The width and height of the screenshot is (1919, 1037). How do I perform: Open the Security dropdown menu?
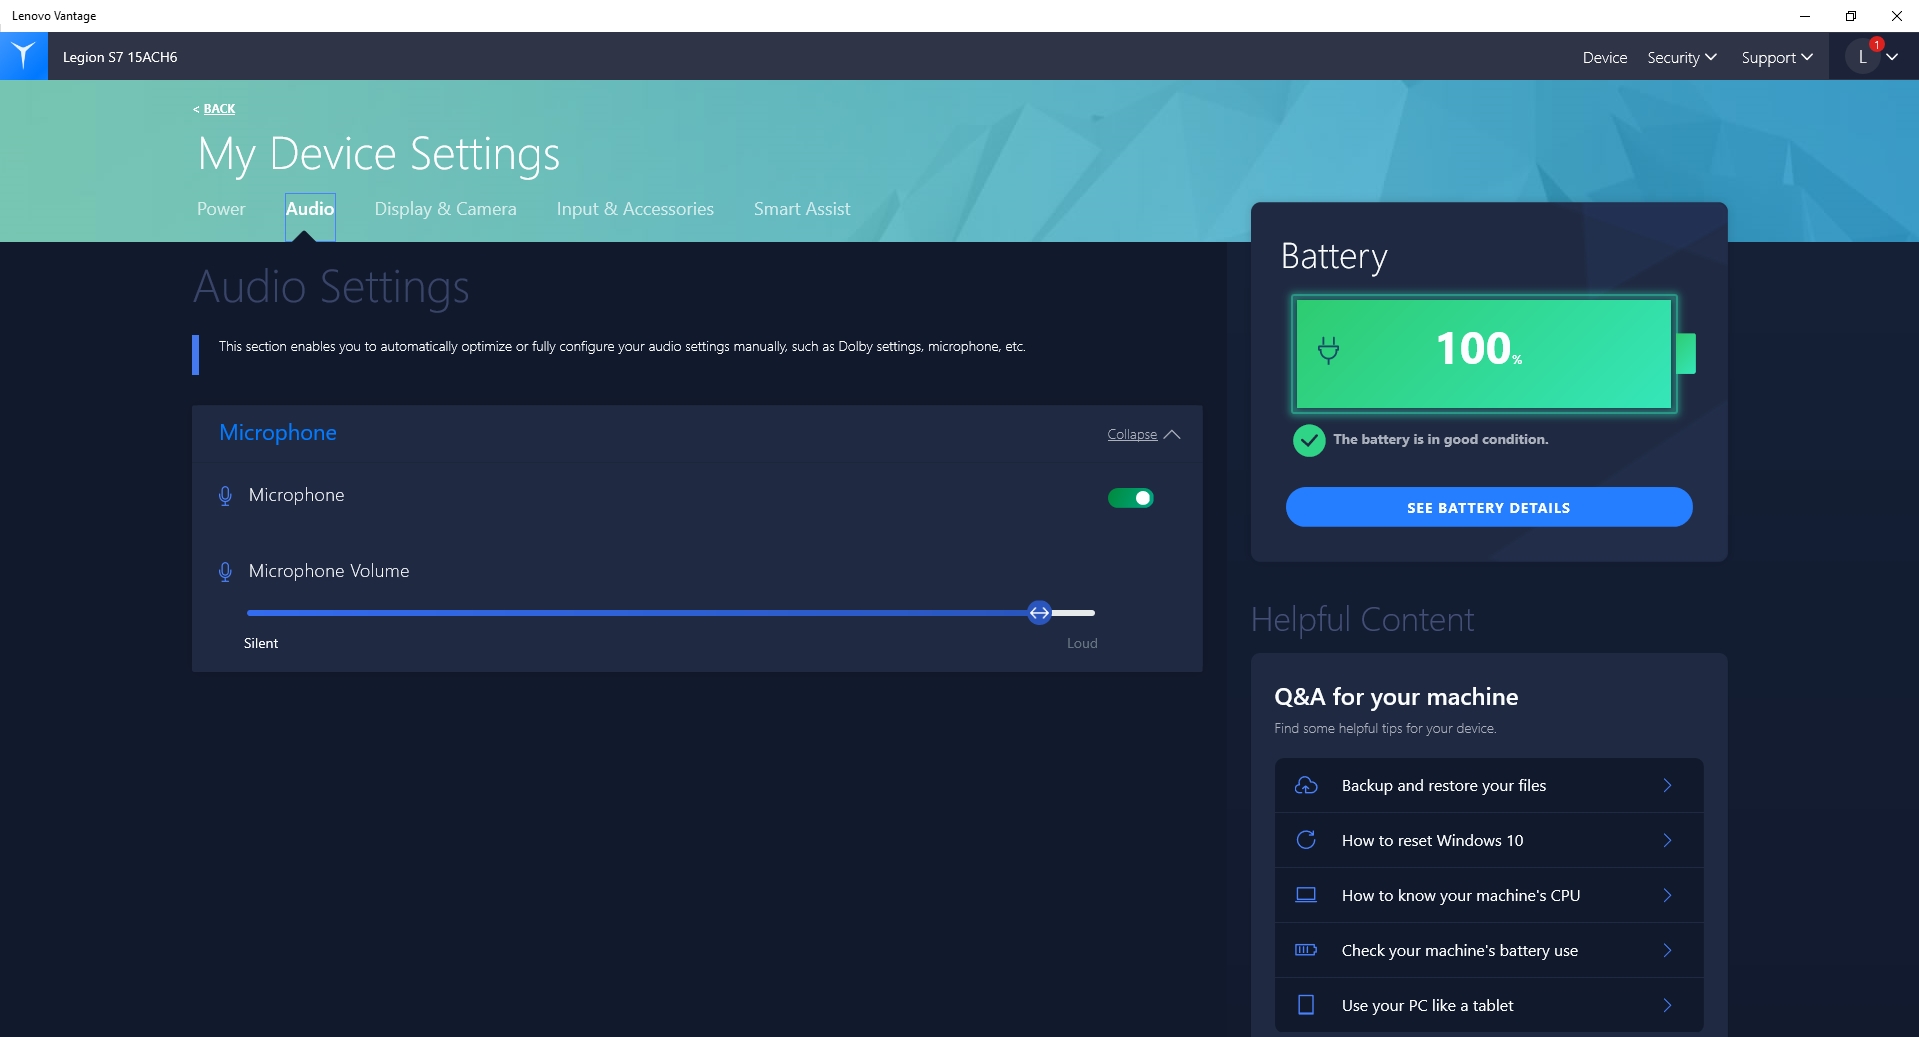[1681, 58]
